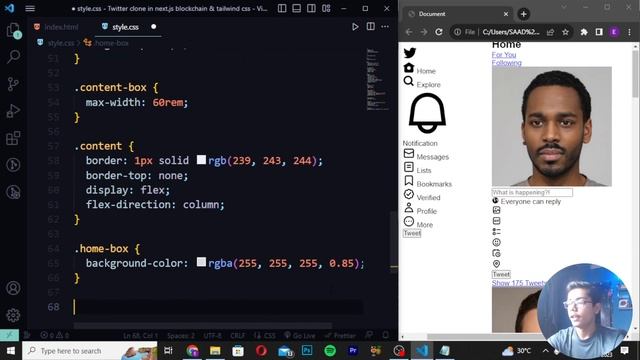Image resolution: width=640 pixels, height=360 pixels.
Task: Open a new browser tab
Action: [523, 14]
